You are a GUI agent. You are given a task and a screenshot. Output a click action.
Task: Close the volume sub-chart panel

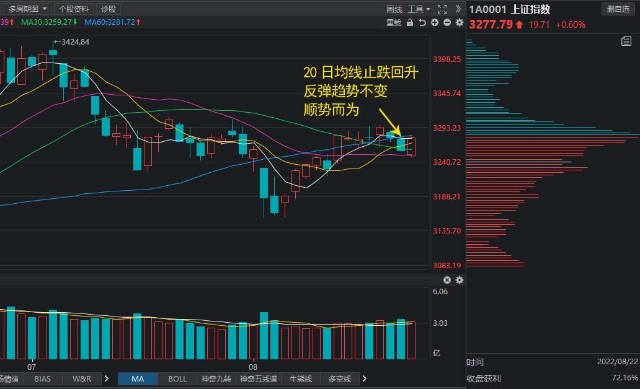point(447,280)
